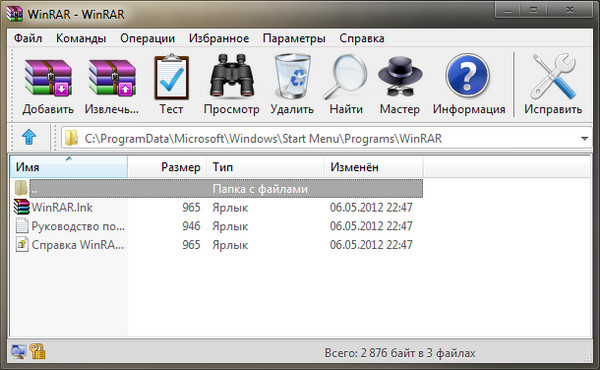This screenshot has width=600, height=370.
Task: Click WinRAR.lnk date 06.05.2012 22:47
Action: pyautogui.click(x=371, y=207)
